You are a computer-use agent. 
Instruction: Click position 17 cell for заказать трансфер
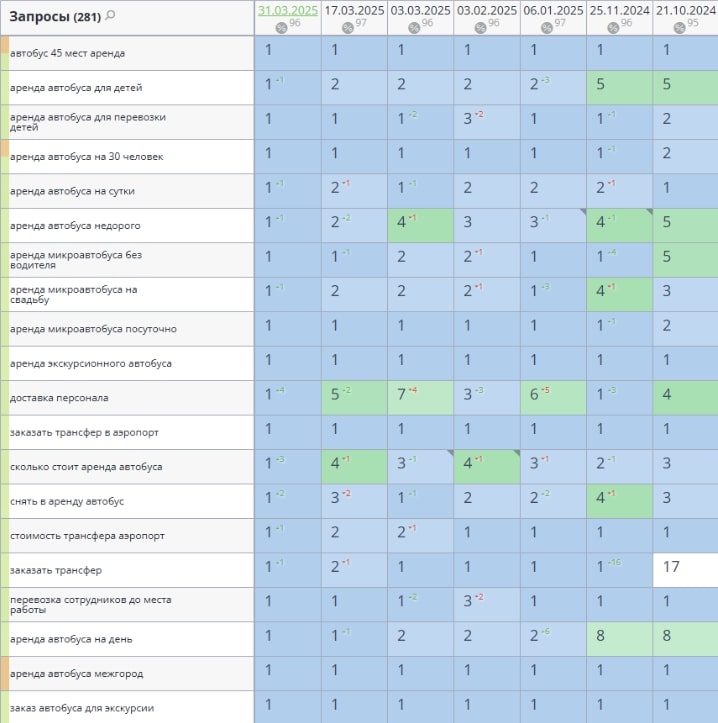click(685, 569)
